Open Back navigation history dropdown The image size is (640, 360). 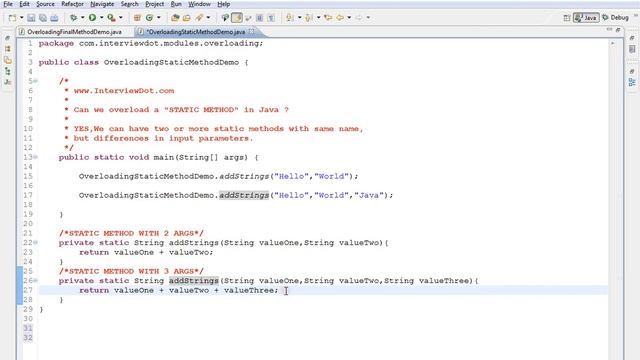point(349,18)
